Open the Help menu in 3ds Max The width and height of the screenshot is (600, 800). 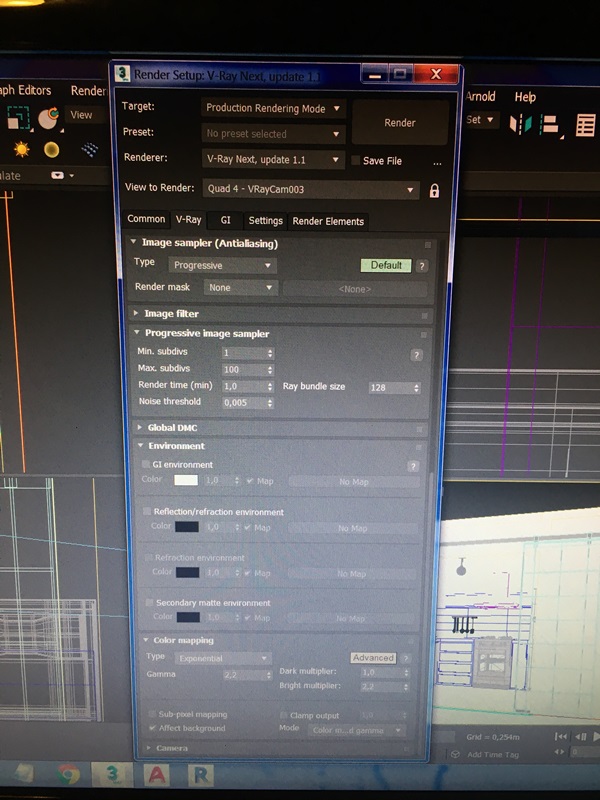point(525,97)
